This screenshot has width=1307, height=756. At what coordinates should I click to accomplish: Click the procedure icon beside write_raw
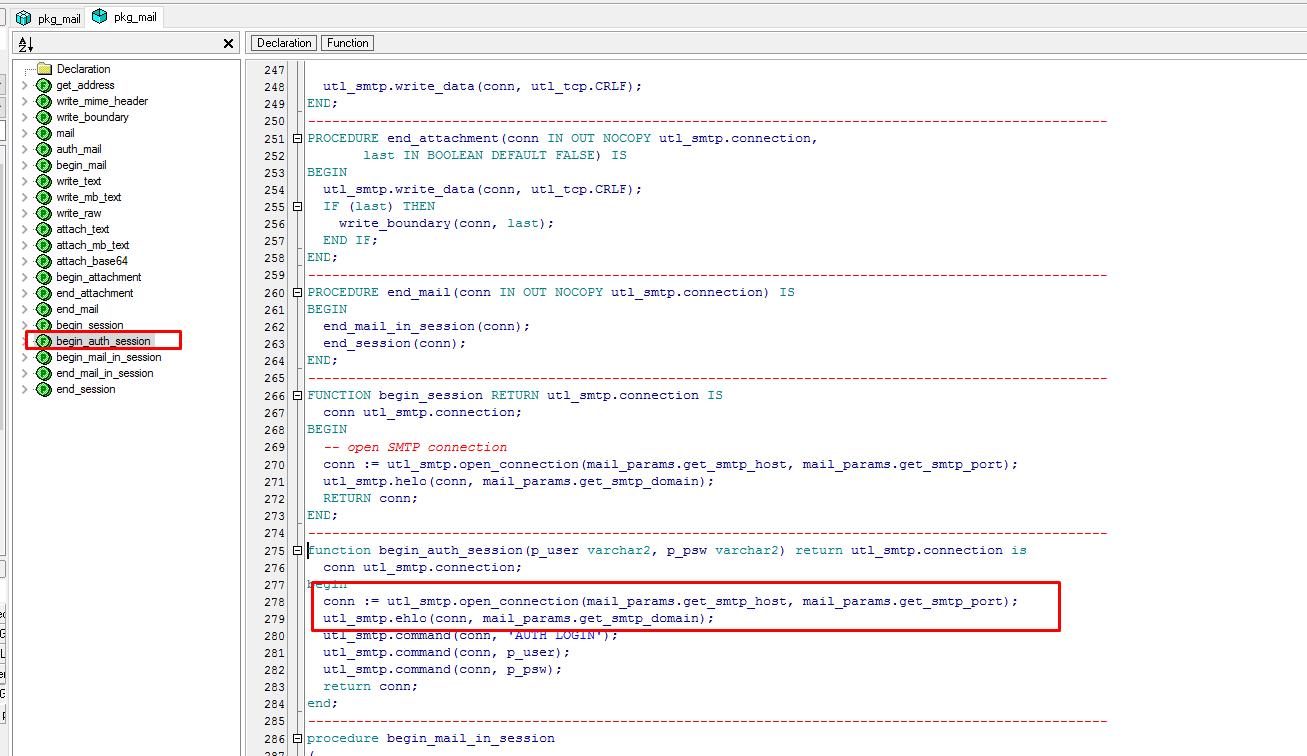tap(44, 213)
